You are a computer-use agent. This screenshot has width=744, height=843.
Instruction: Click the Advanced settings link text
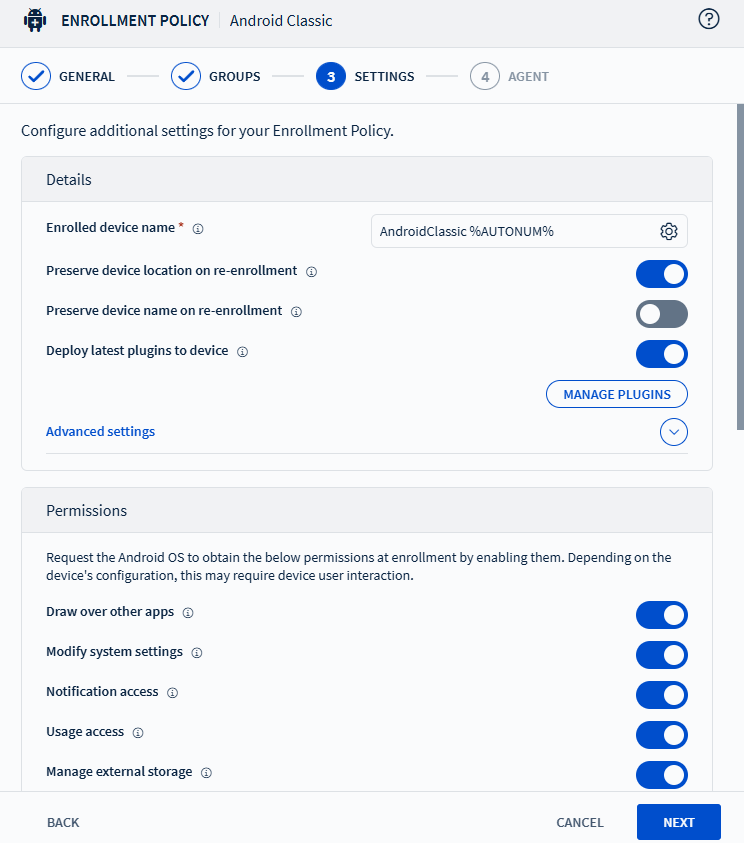[x=100, y=432]
